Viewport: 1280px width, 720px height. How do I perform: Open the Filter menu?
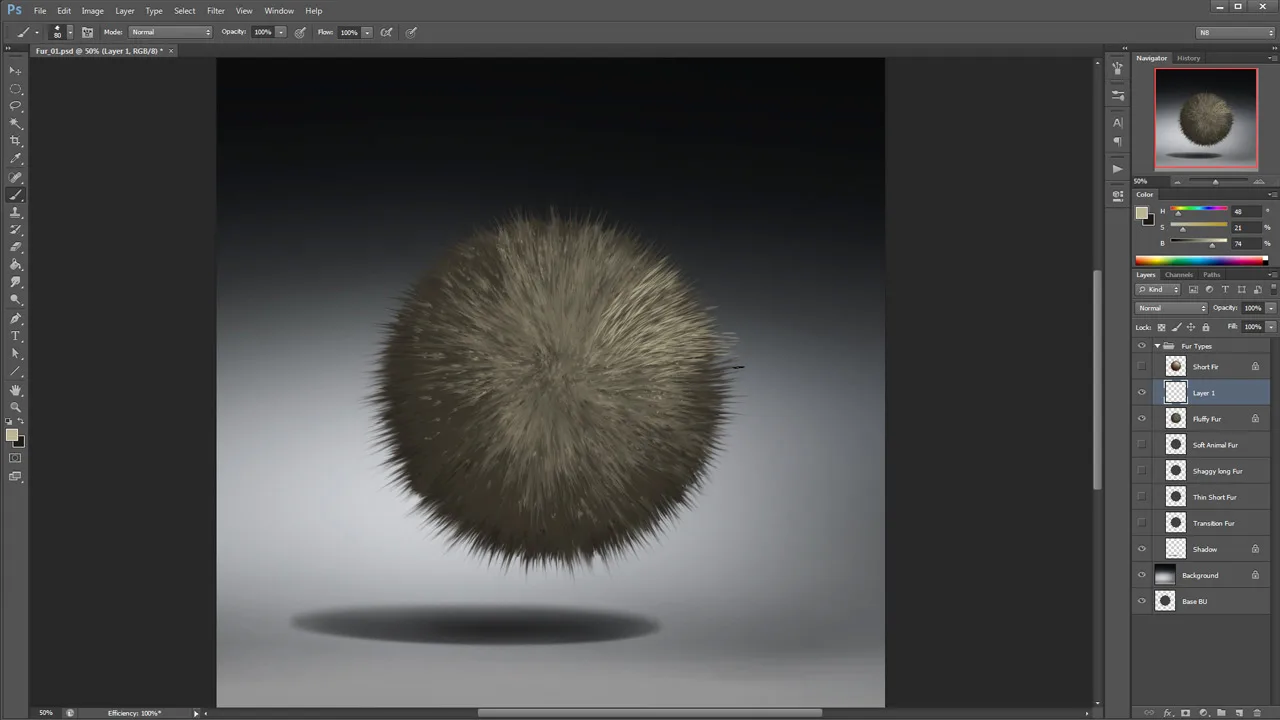pyautogui.click(x=215, y=10)
